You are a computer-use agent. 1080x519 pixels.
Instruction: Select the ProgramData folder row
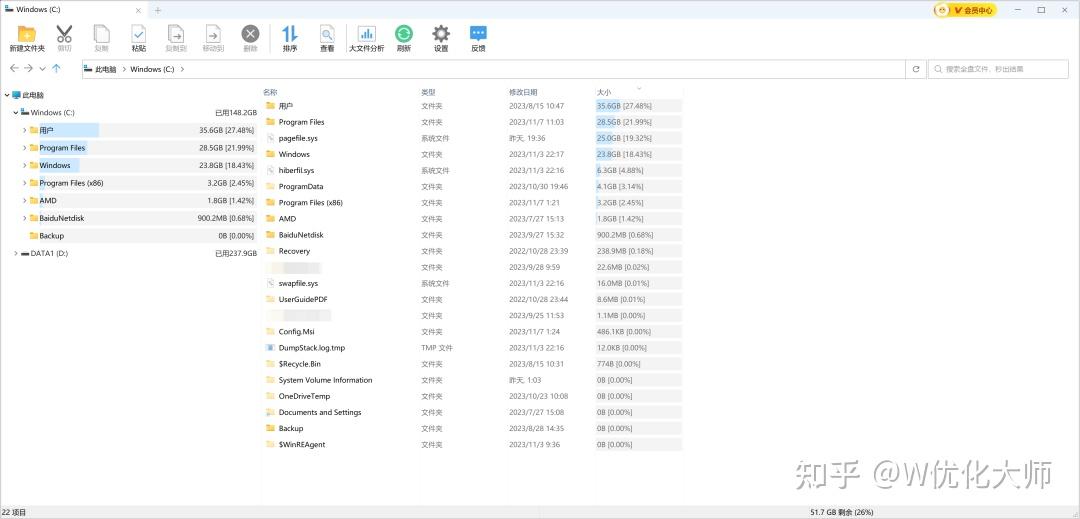[472, 187]
